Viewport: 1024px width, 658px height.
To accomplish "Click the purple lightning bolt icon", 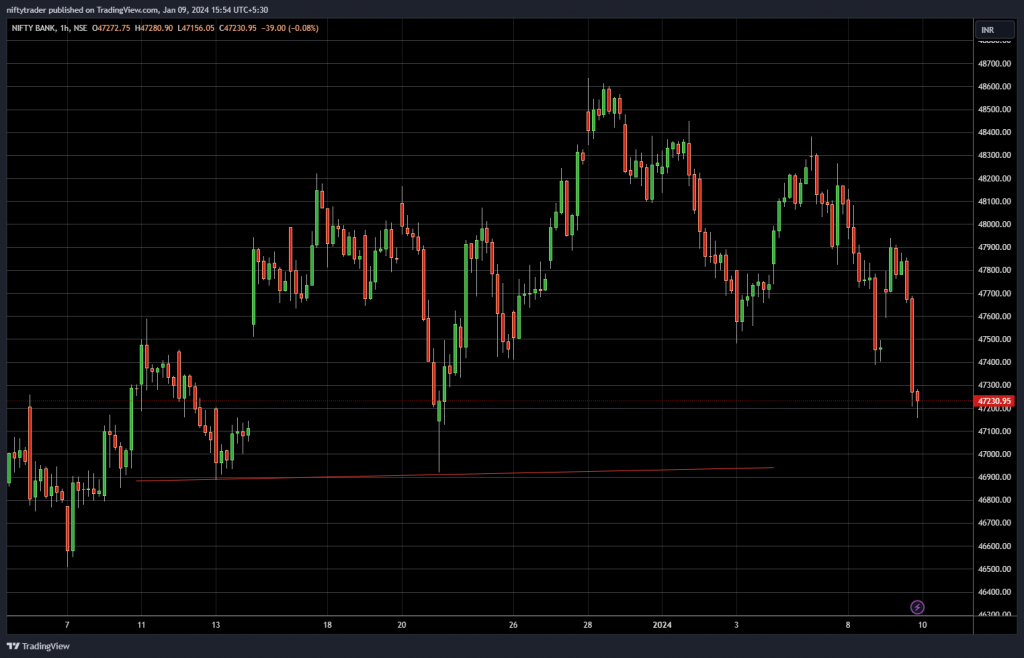I will tap(917, 608).
